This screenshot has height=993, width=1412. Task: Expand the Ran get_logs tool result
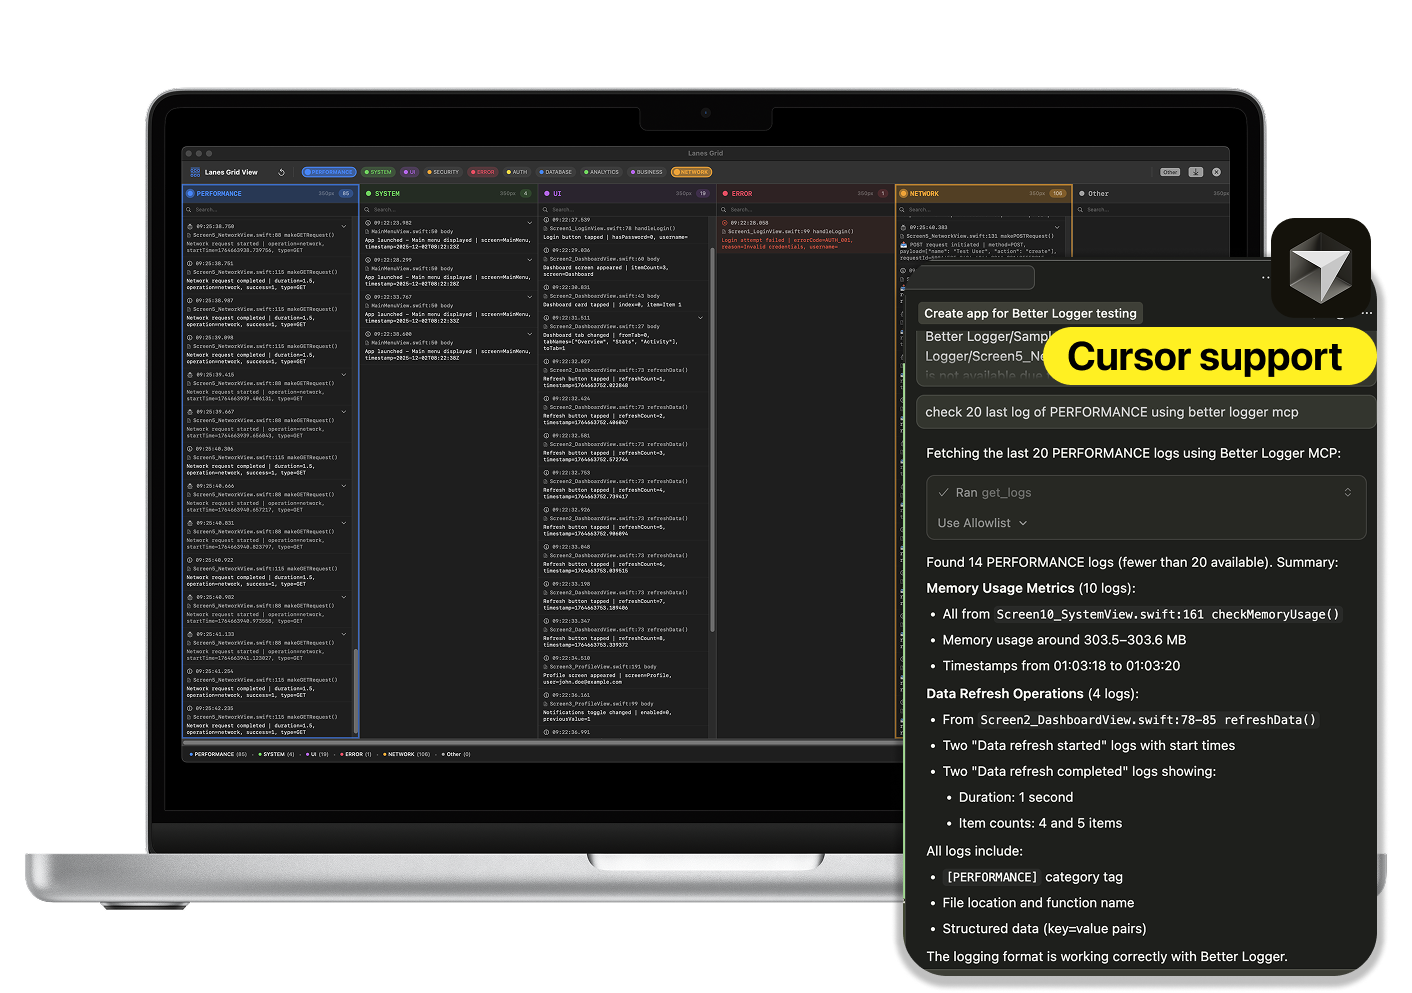pyautogui.click(x=1347, y=492)
